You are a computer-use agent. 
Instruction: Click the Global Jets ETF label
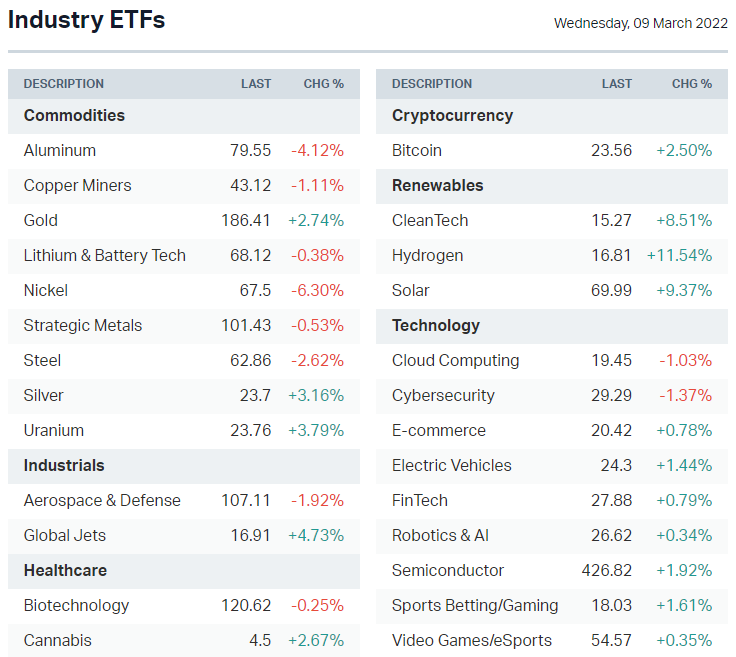coord(65,535)
